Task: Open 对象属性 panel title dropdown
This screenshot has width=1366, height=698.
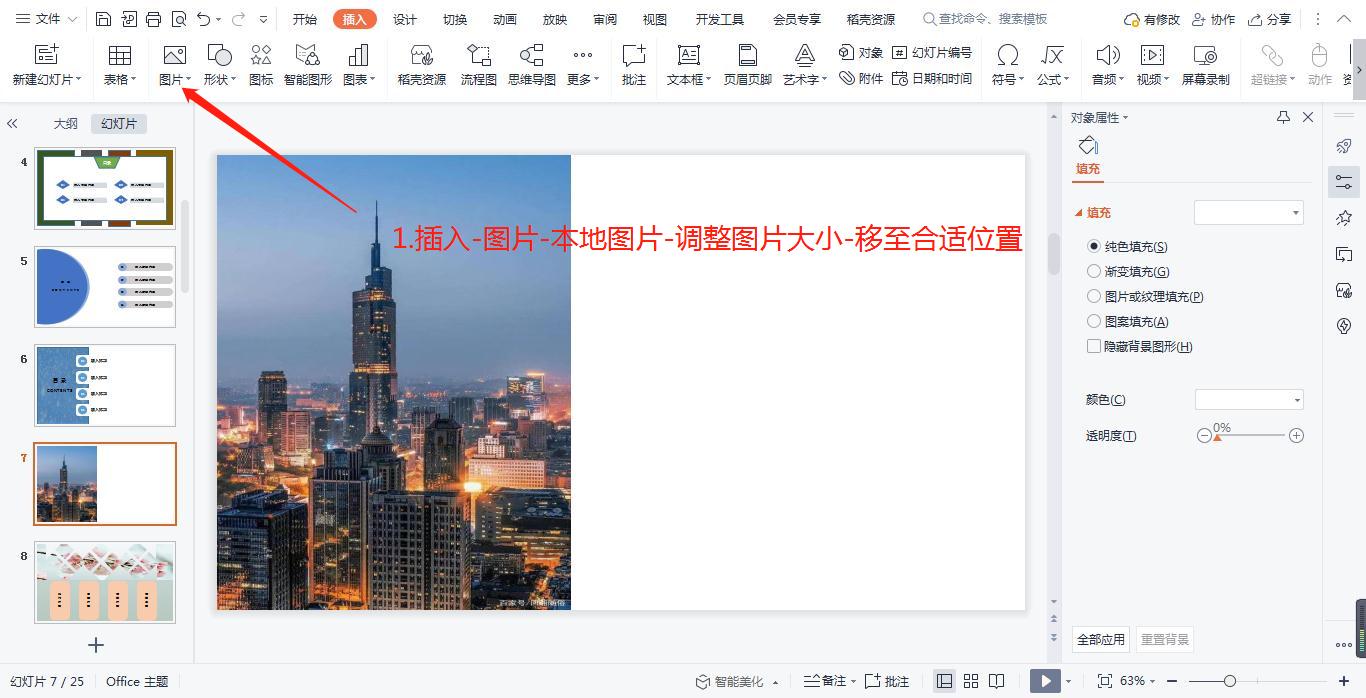Action: [1125, 118]
